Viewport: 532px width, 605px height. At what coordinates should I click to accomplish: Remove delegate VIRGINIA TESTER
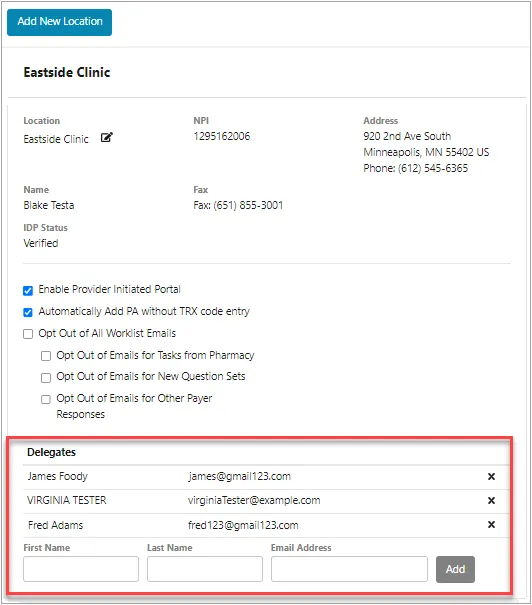[x=491, y=500]
